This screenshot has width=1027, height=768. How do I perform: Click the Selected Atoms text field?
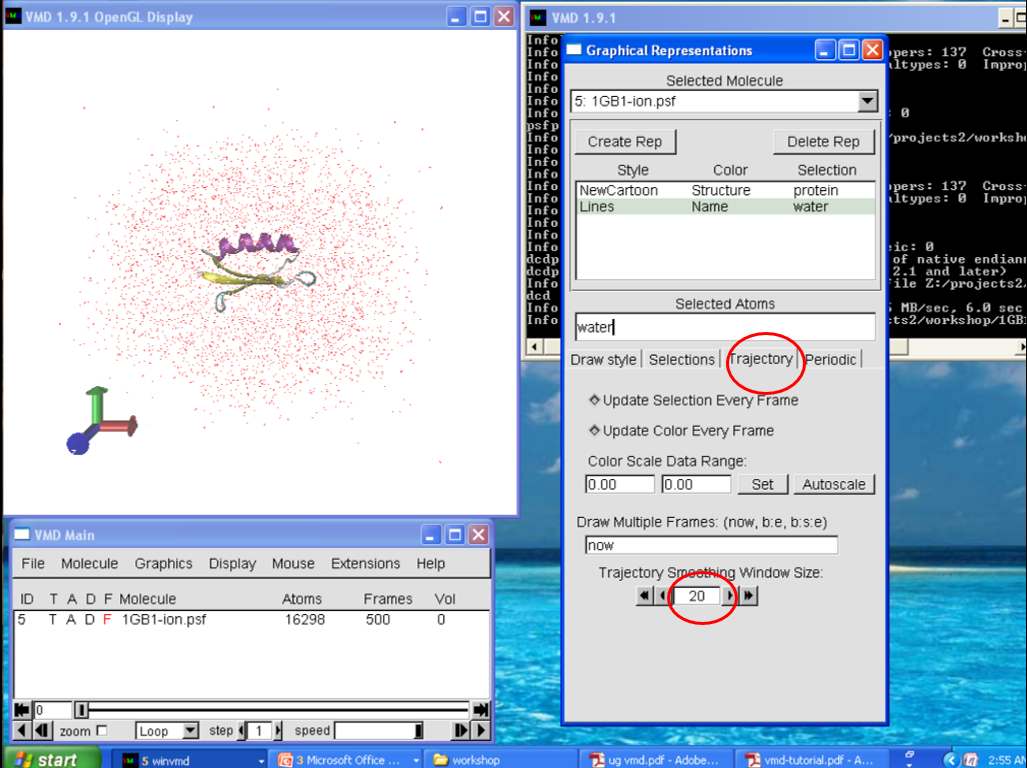725,327
